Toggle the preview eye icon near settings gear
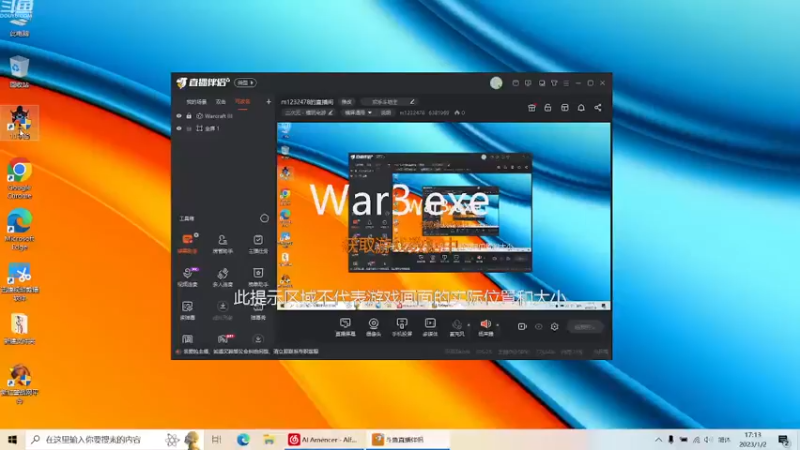This screenshot has height=450, width=800. pyautogui.click(x=538, y=327)
